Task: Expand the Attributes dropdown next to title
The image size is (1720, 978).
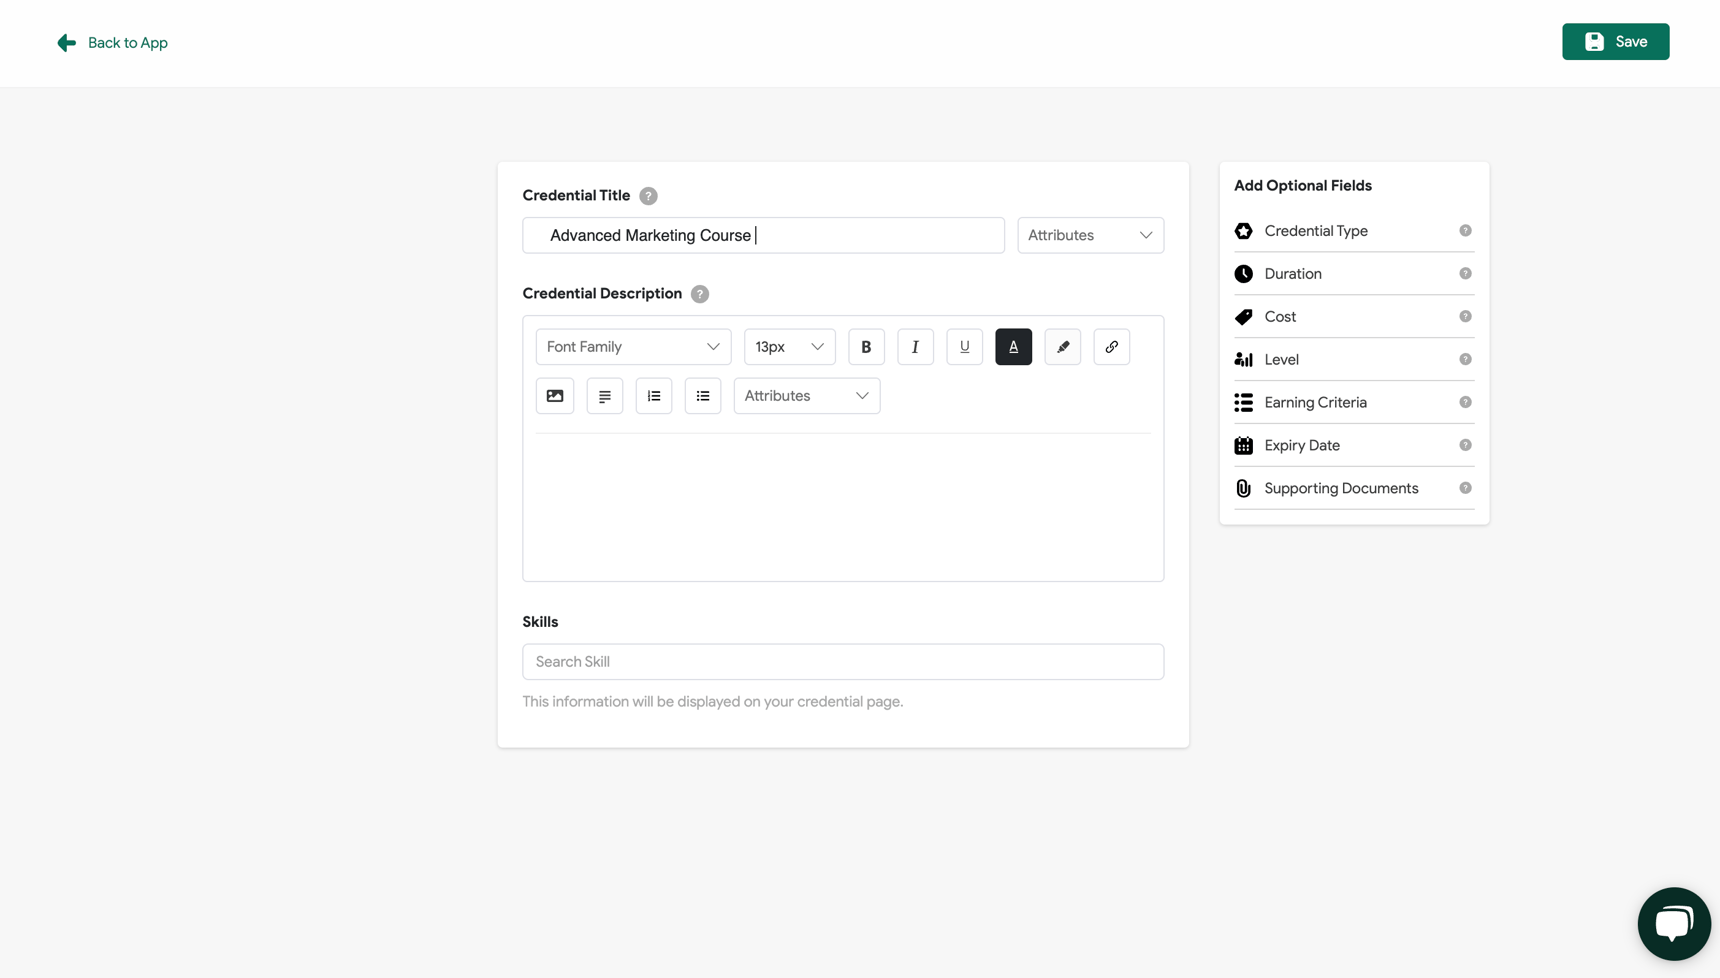Action: pos(1089,235)
